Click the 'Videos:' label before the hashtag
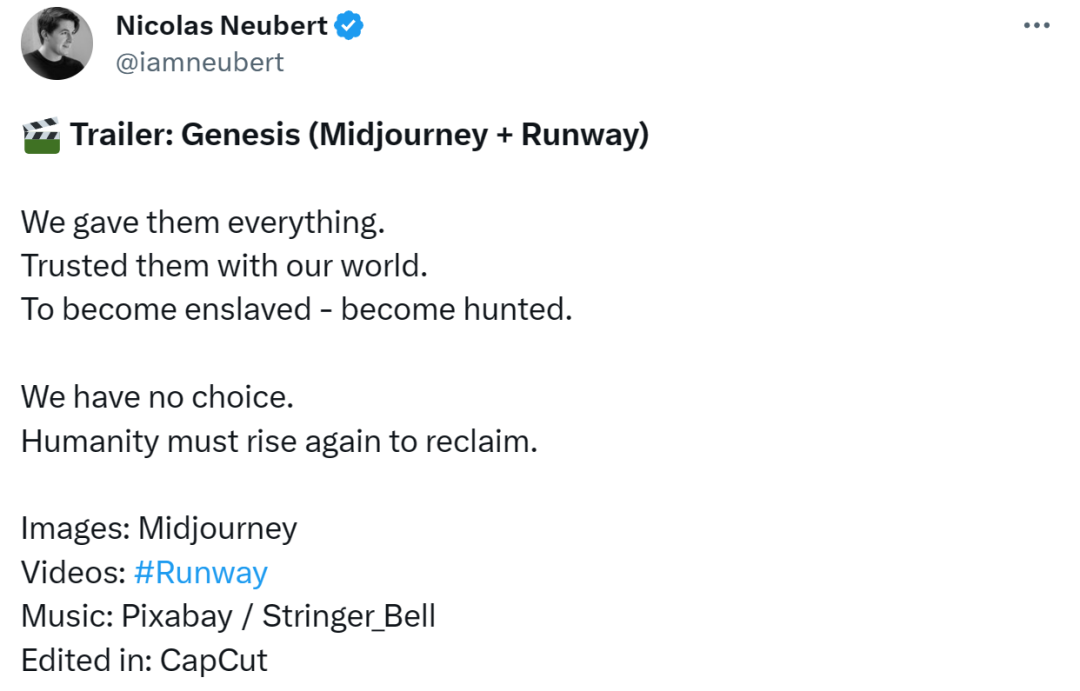1080x691 pixels. point(74,573)
